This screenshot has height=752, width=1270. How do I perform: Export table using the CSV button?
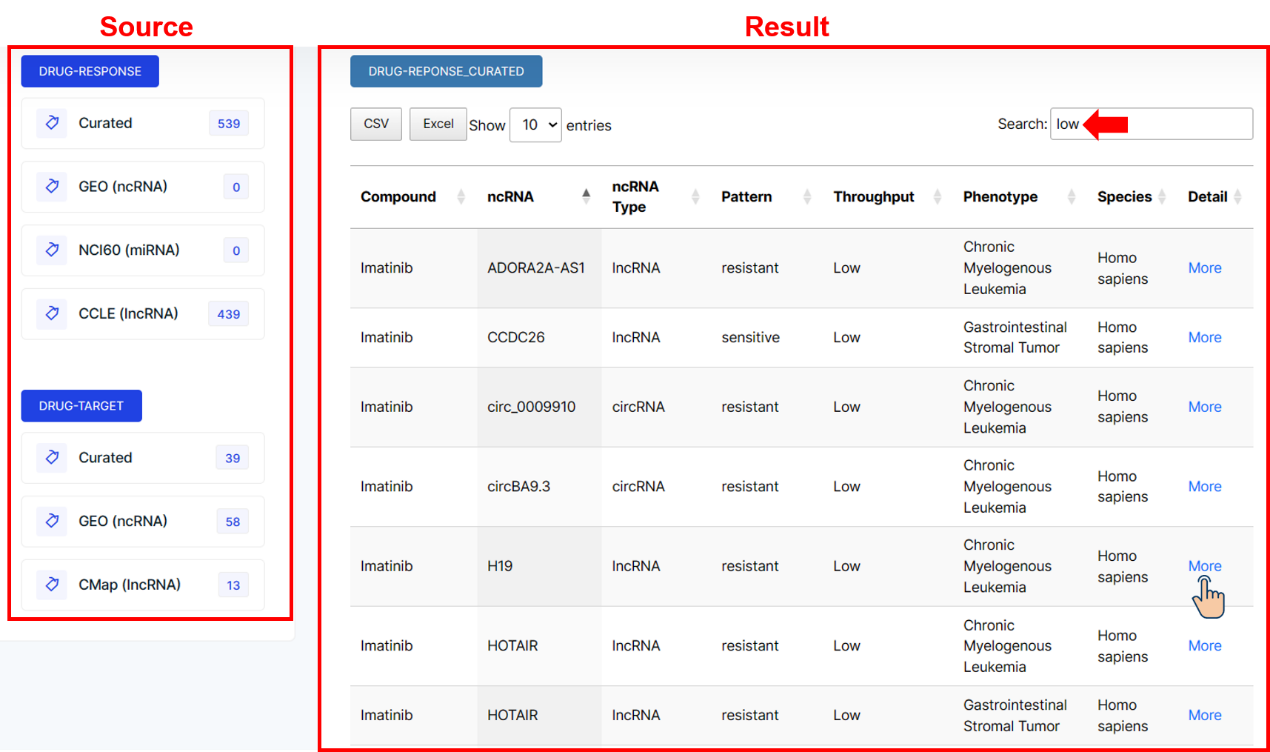[376, 124]
